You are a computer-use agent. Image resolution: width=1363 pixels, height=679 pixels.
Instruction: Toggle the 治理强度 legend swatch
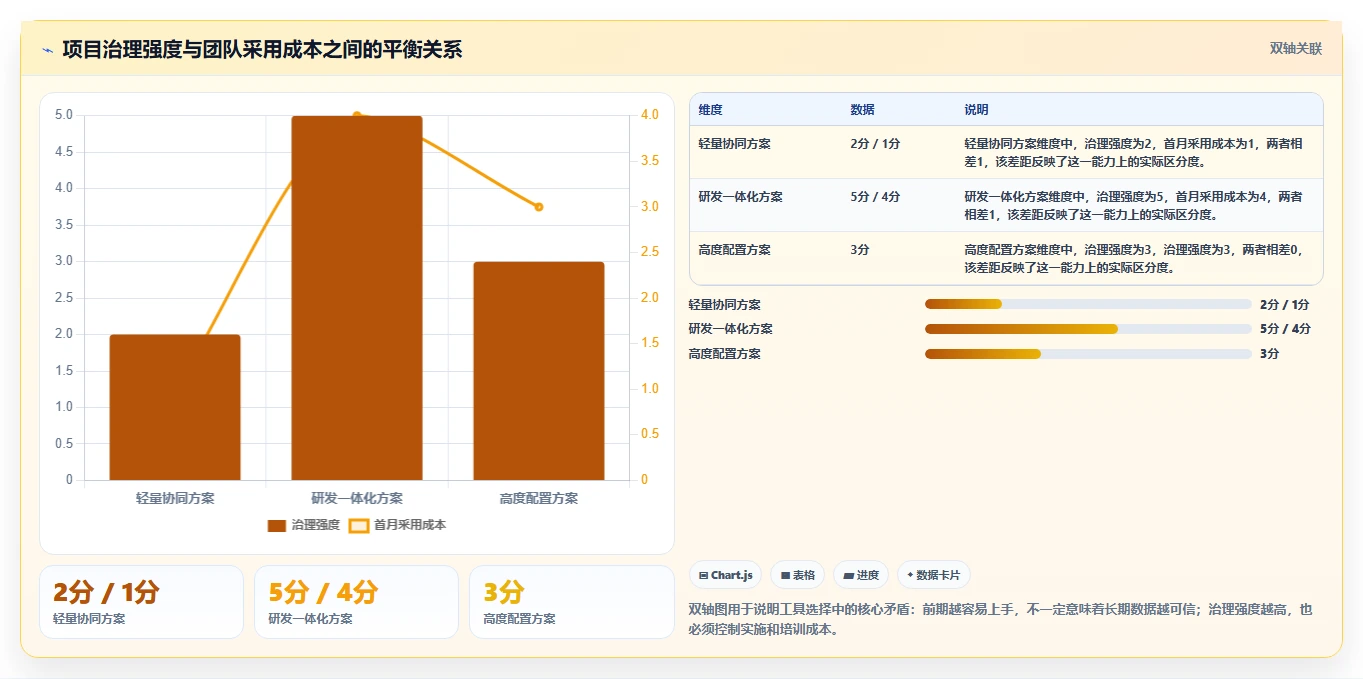277,525
